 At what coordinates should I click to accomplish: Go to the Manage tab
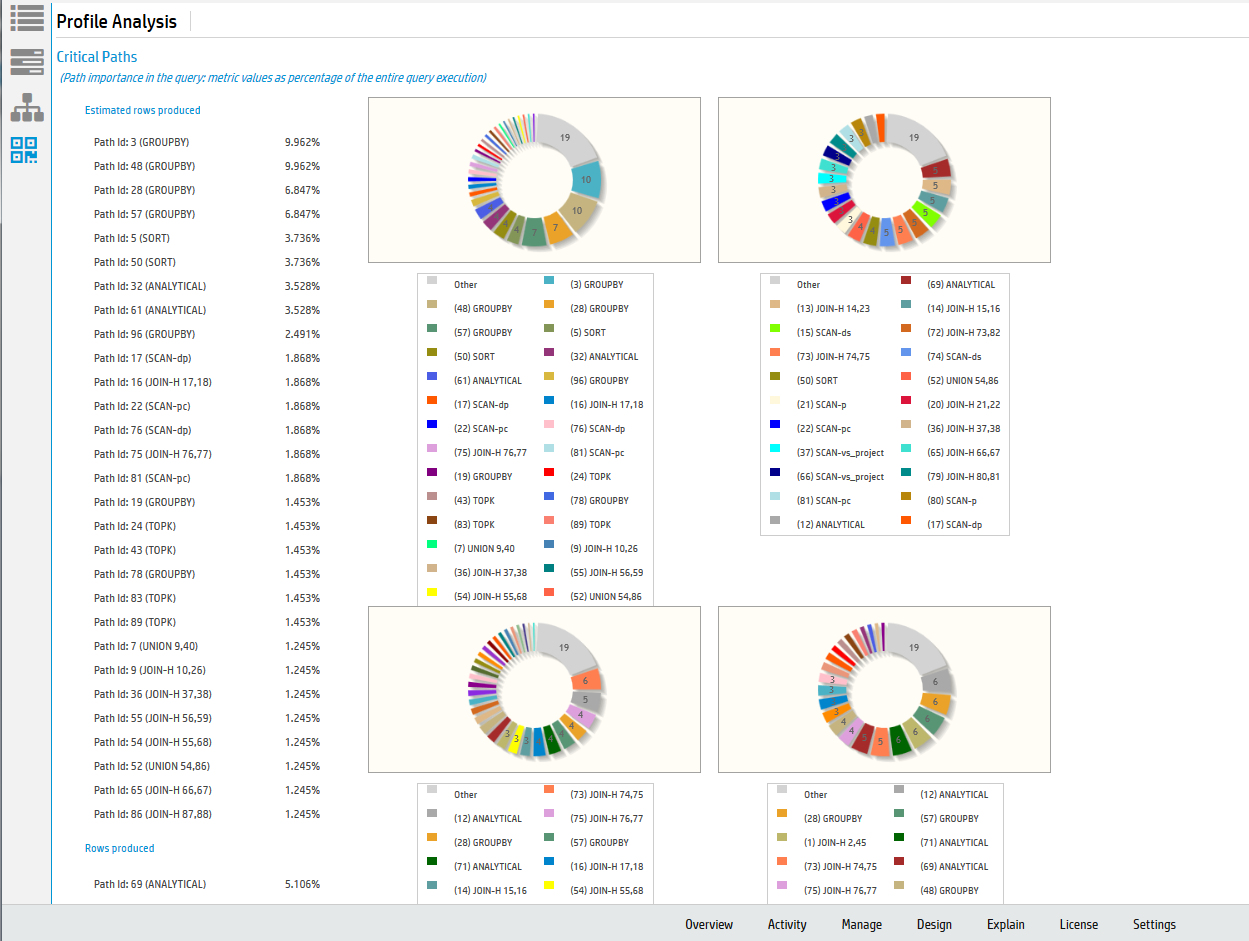coord(861,924)
